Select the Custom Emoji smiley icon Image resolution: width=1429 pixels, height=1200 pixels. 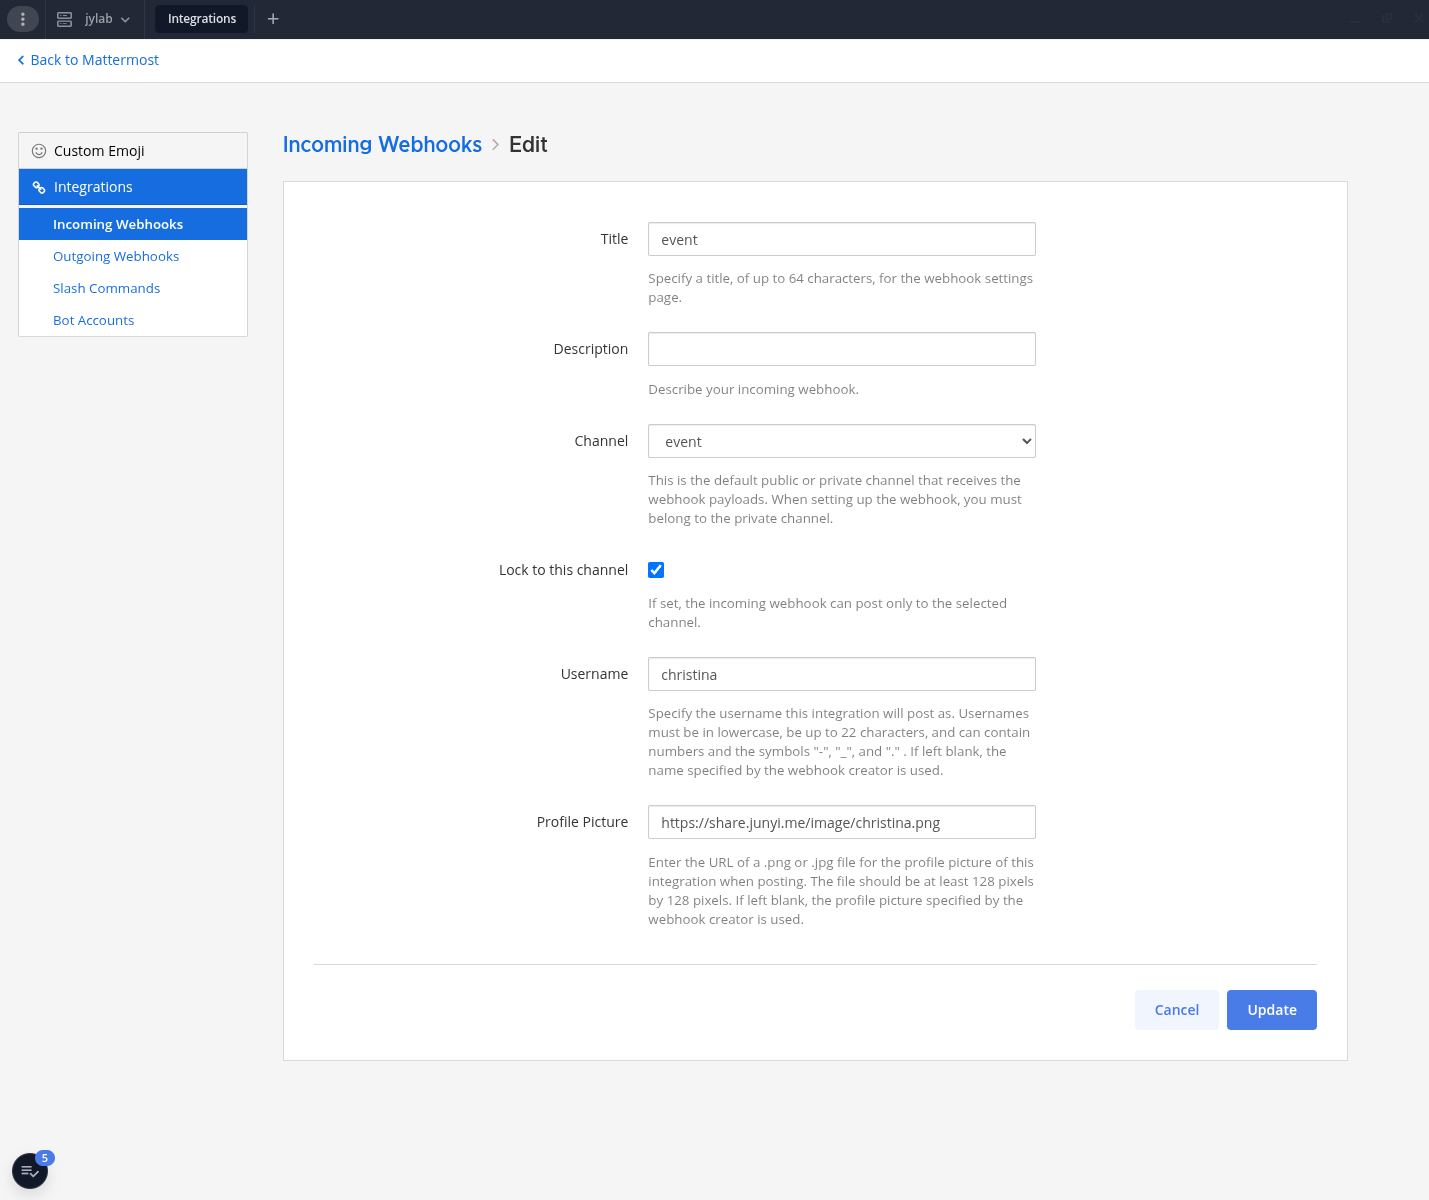coord(39,150)
